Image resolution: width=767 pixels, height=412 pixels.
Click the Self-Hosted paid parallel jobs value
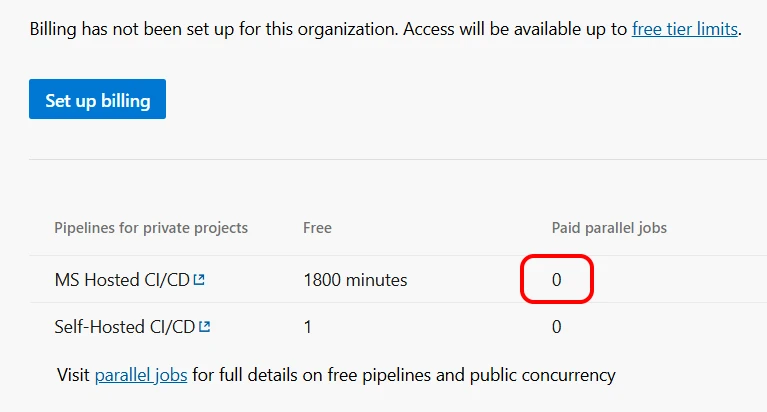pyautogui.click(x=557, y=326)
